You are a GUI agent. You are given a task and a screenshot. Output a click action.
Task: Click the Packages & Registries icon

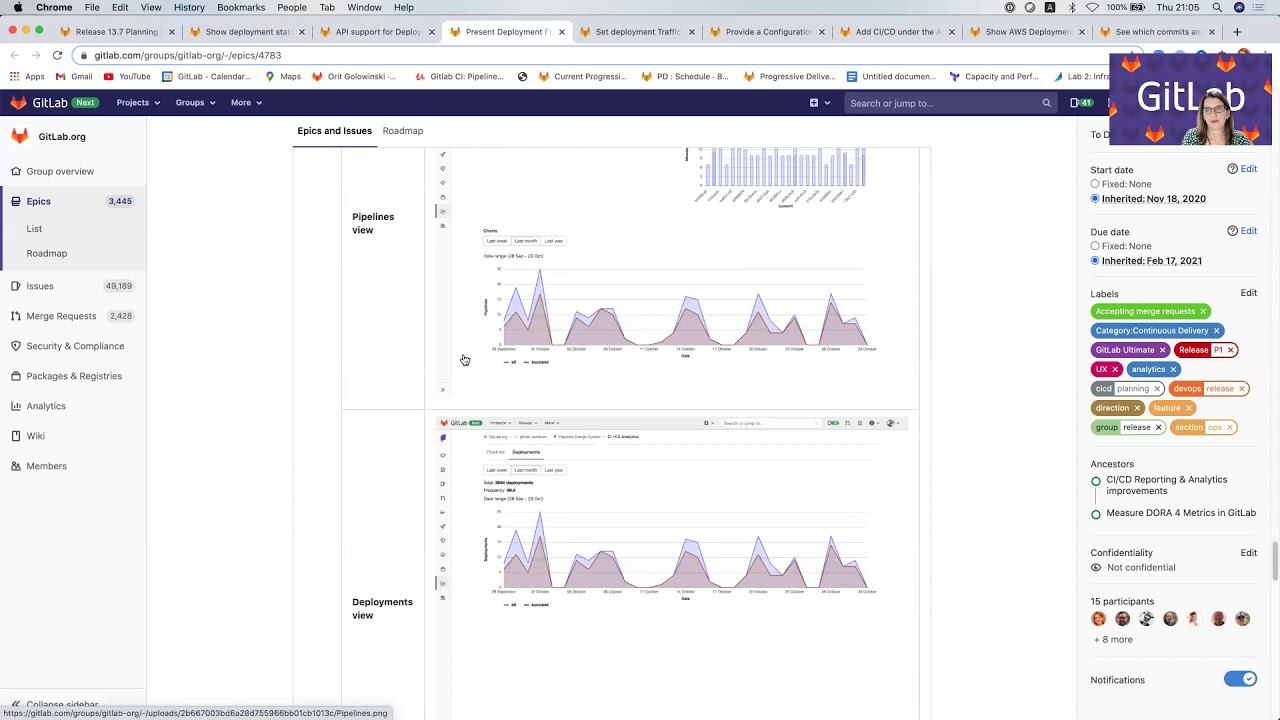16,376
